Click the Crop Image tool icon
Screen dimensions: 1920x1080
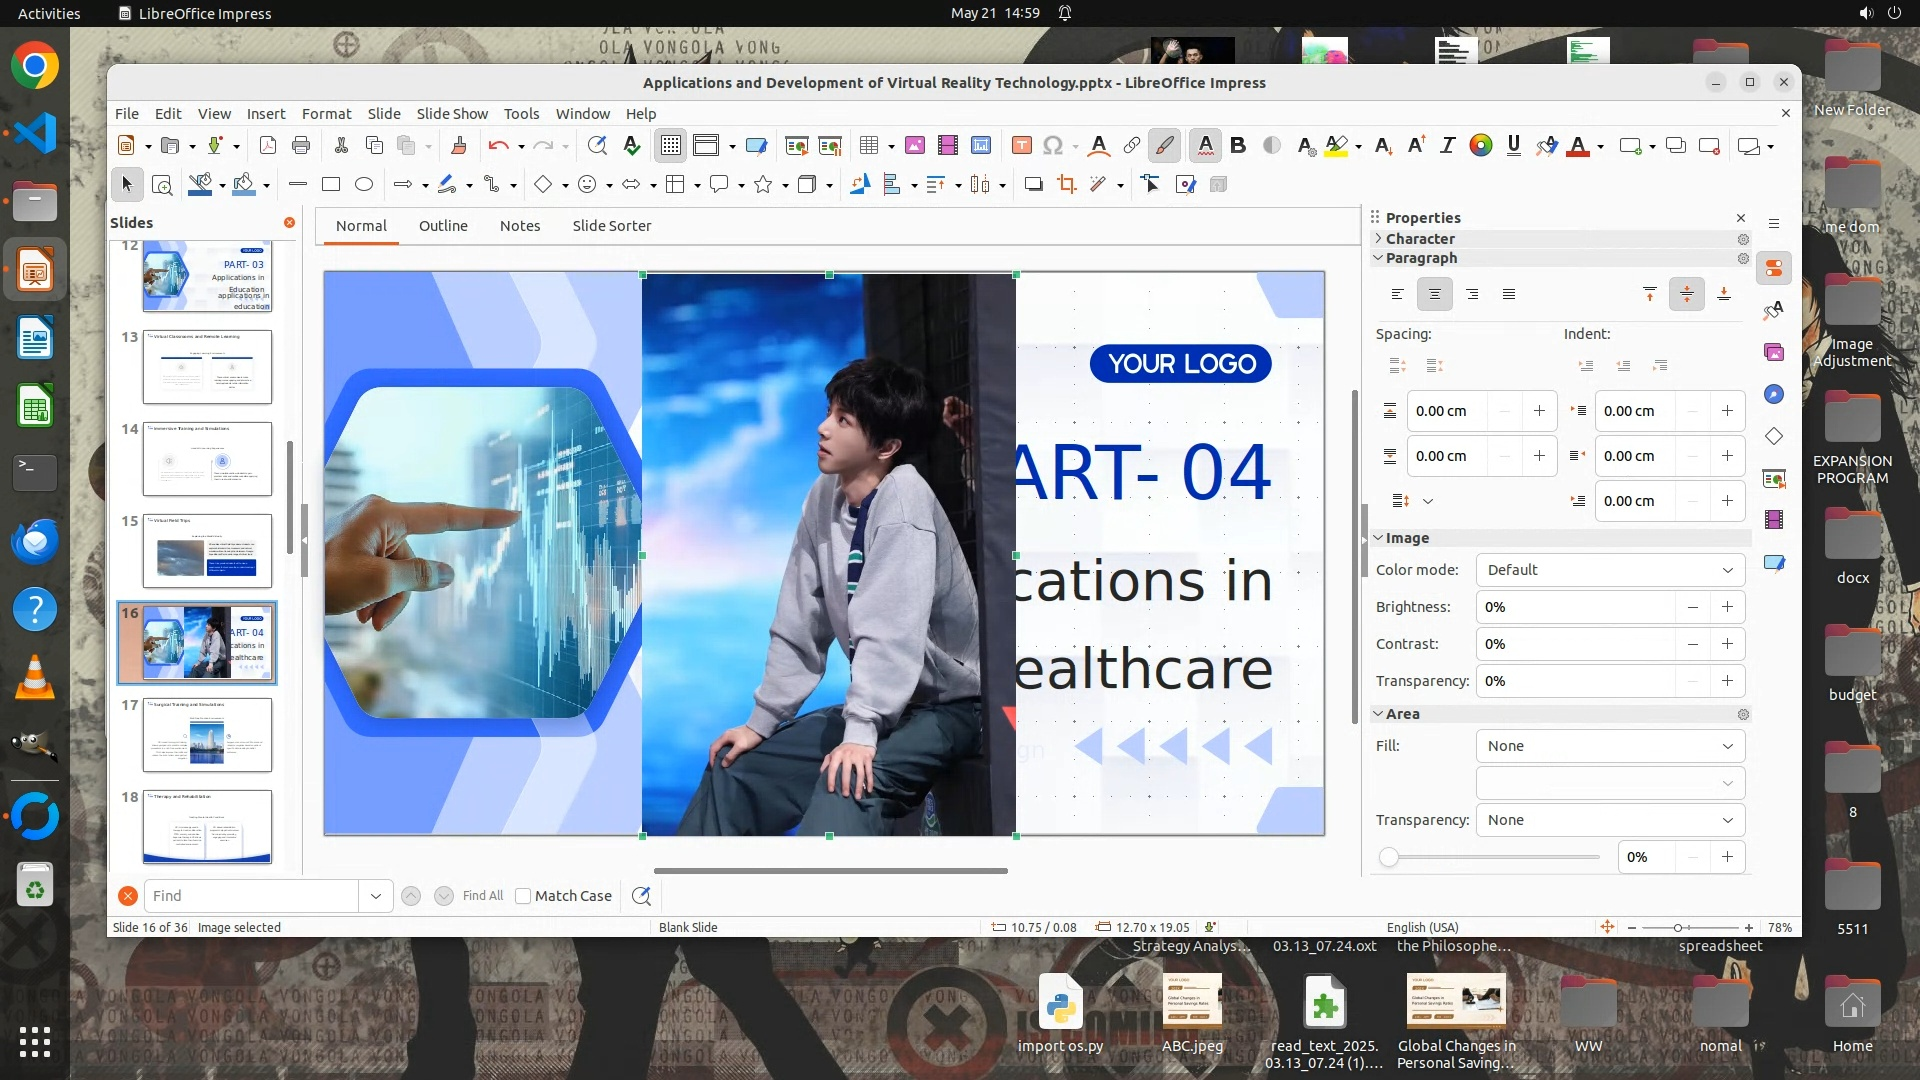pos(1067,184)
